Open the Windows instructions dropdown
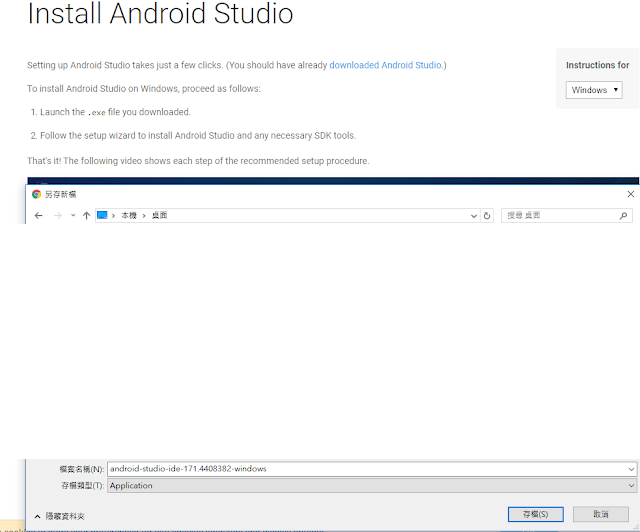This screenshot has width=640, height=532. (x=594, y=90)
